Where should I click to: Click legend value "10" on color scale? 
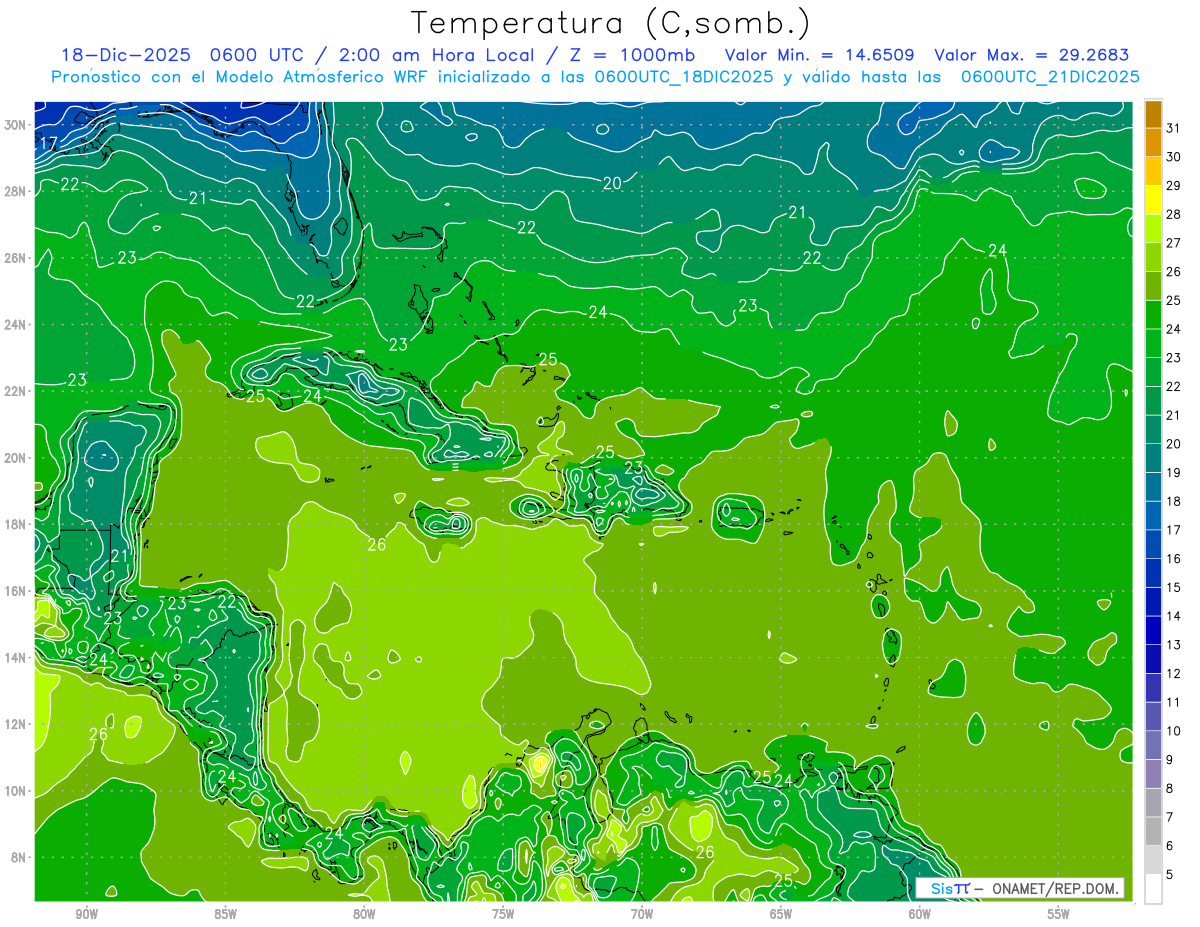pos(1173,731)
